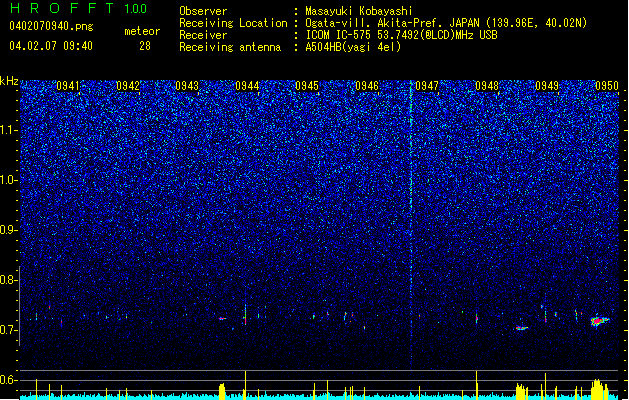This screenshot has height=400, width=629.
Task: Click the 0947 time marker
Action: [427, 86]
